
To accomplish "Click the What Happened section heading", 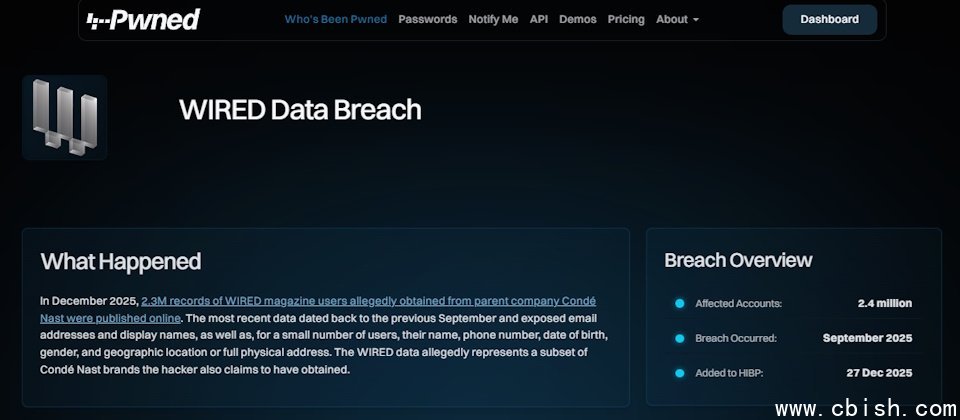I will [x=121, y=262].
